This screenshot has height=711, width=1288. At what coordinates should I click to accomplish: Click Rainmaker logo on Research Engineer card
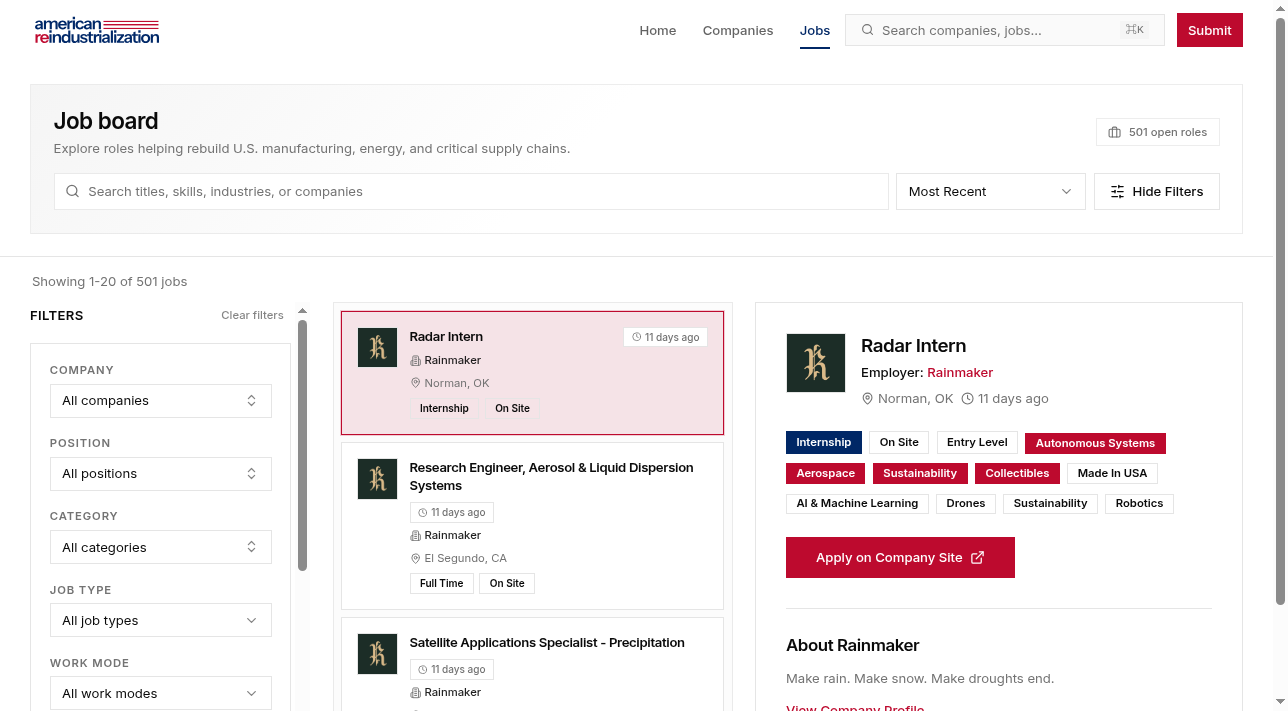[378, 479]
